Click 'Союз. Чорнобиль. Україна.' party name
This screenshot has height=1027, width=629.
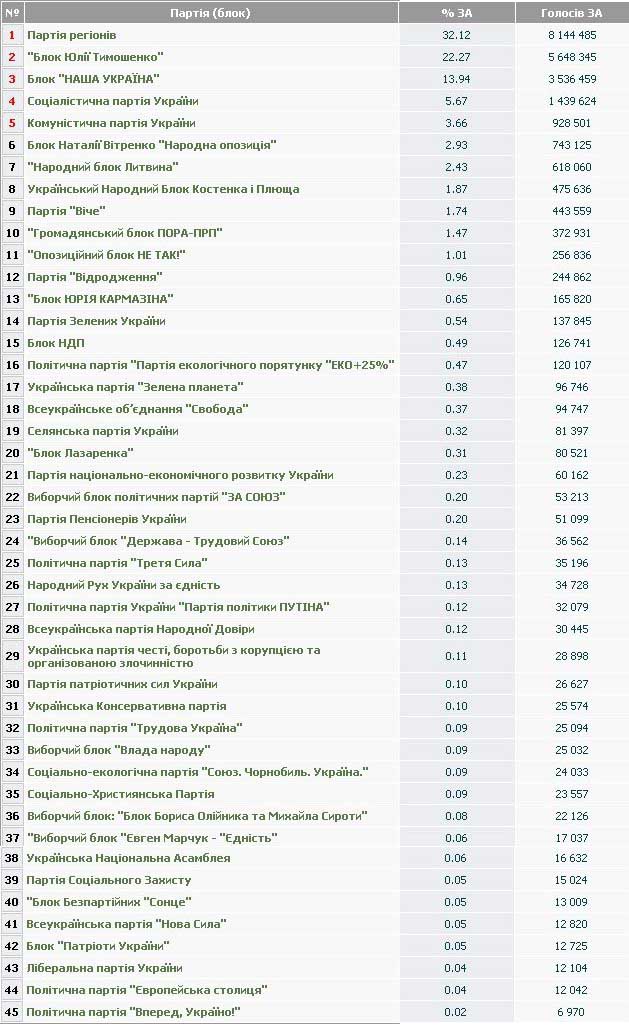(x=197, y=772)
